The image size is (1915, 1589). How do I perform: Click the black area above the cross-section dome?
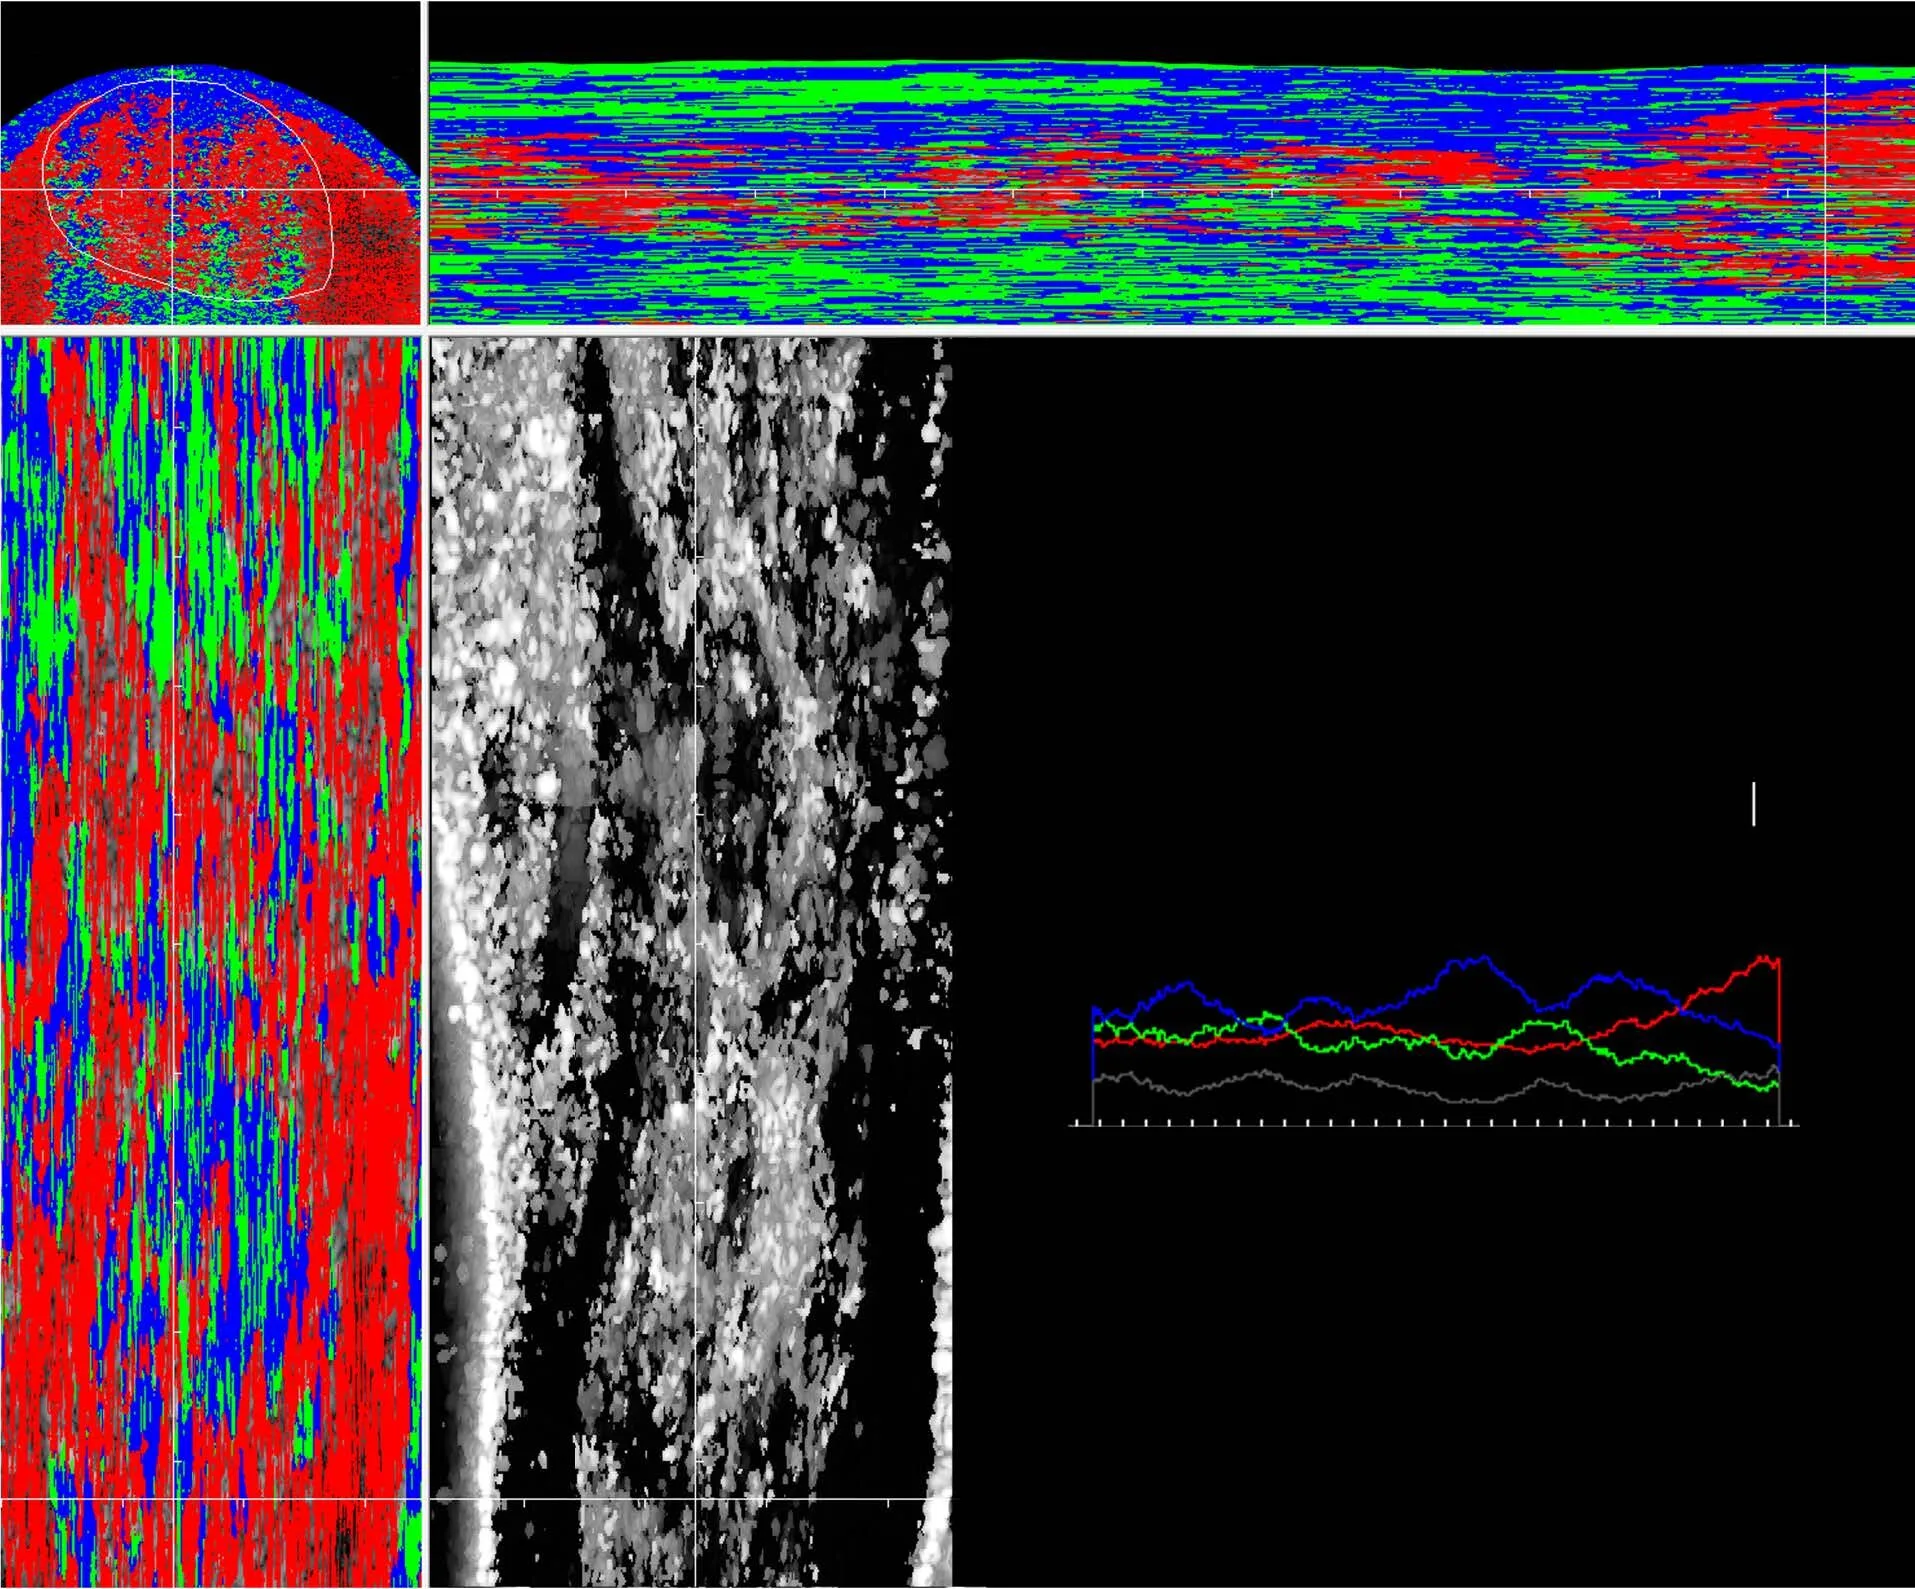click(x=200, y=30)
